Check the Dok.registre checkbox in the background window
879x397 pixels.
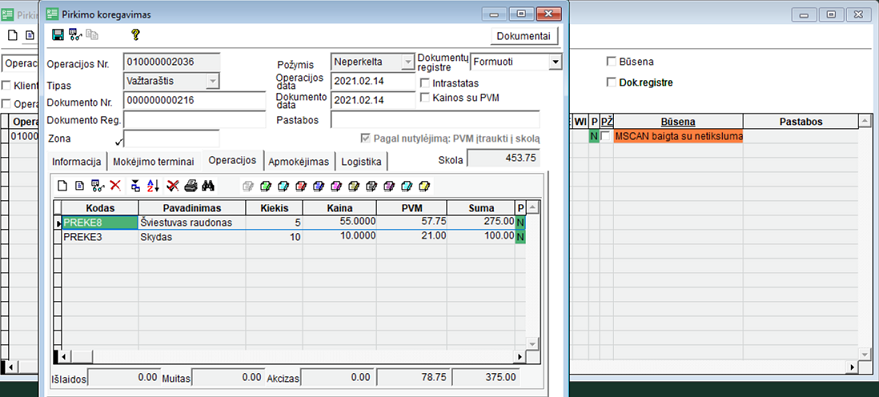(611, 82)
